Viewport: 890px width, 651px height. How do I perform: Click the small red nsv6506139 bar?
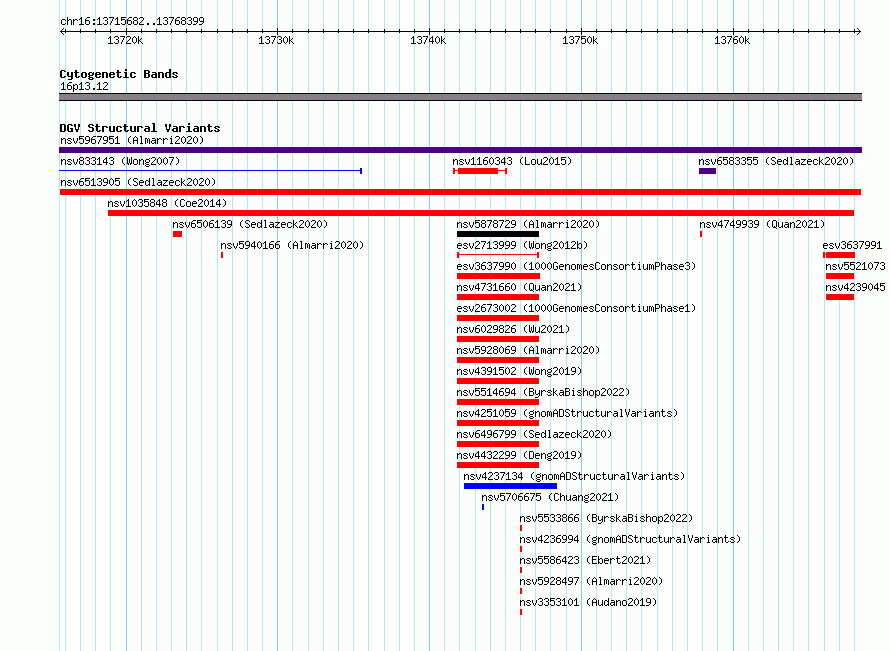pos(178,234)
